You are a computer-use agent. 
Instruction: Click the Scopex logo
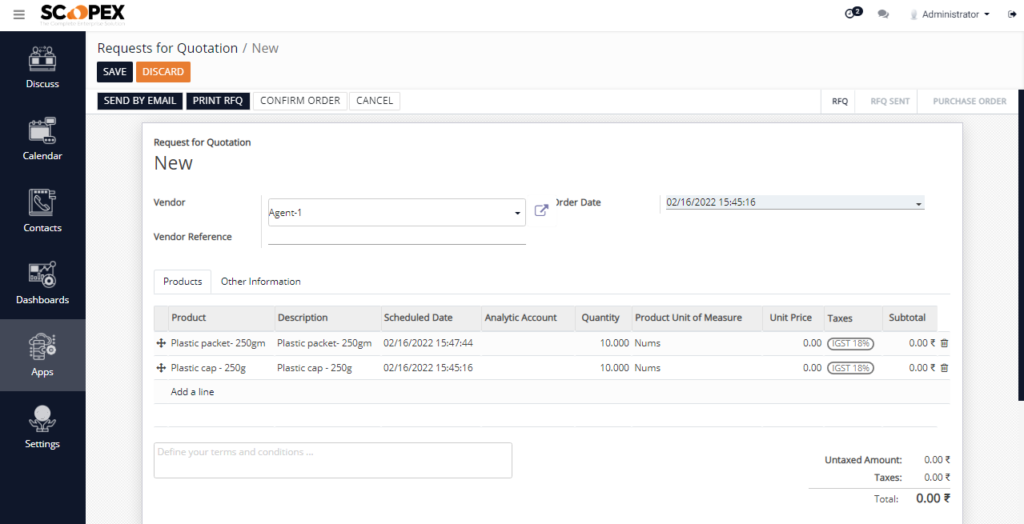(x=82, y=14)
